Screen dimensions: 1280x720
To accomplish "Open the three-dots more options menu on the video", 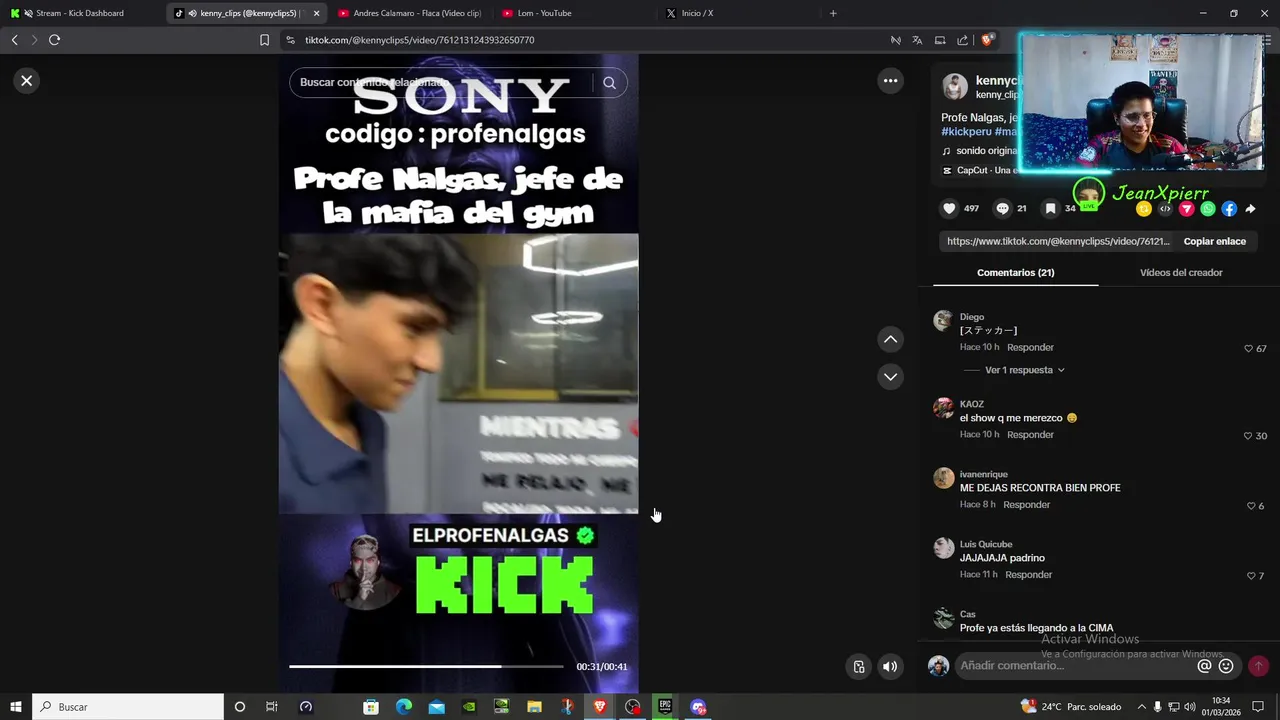I will (890, 81).
